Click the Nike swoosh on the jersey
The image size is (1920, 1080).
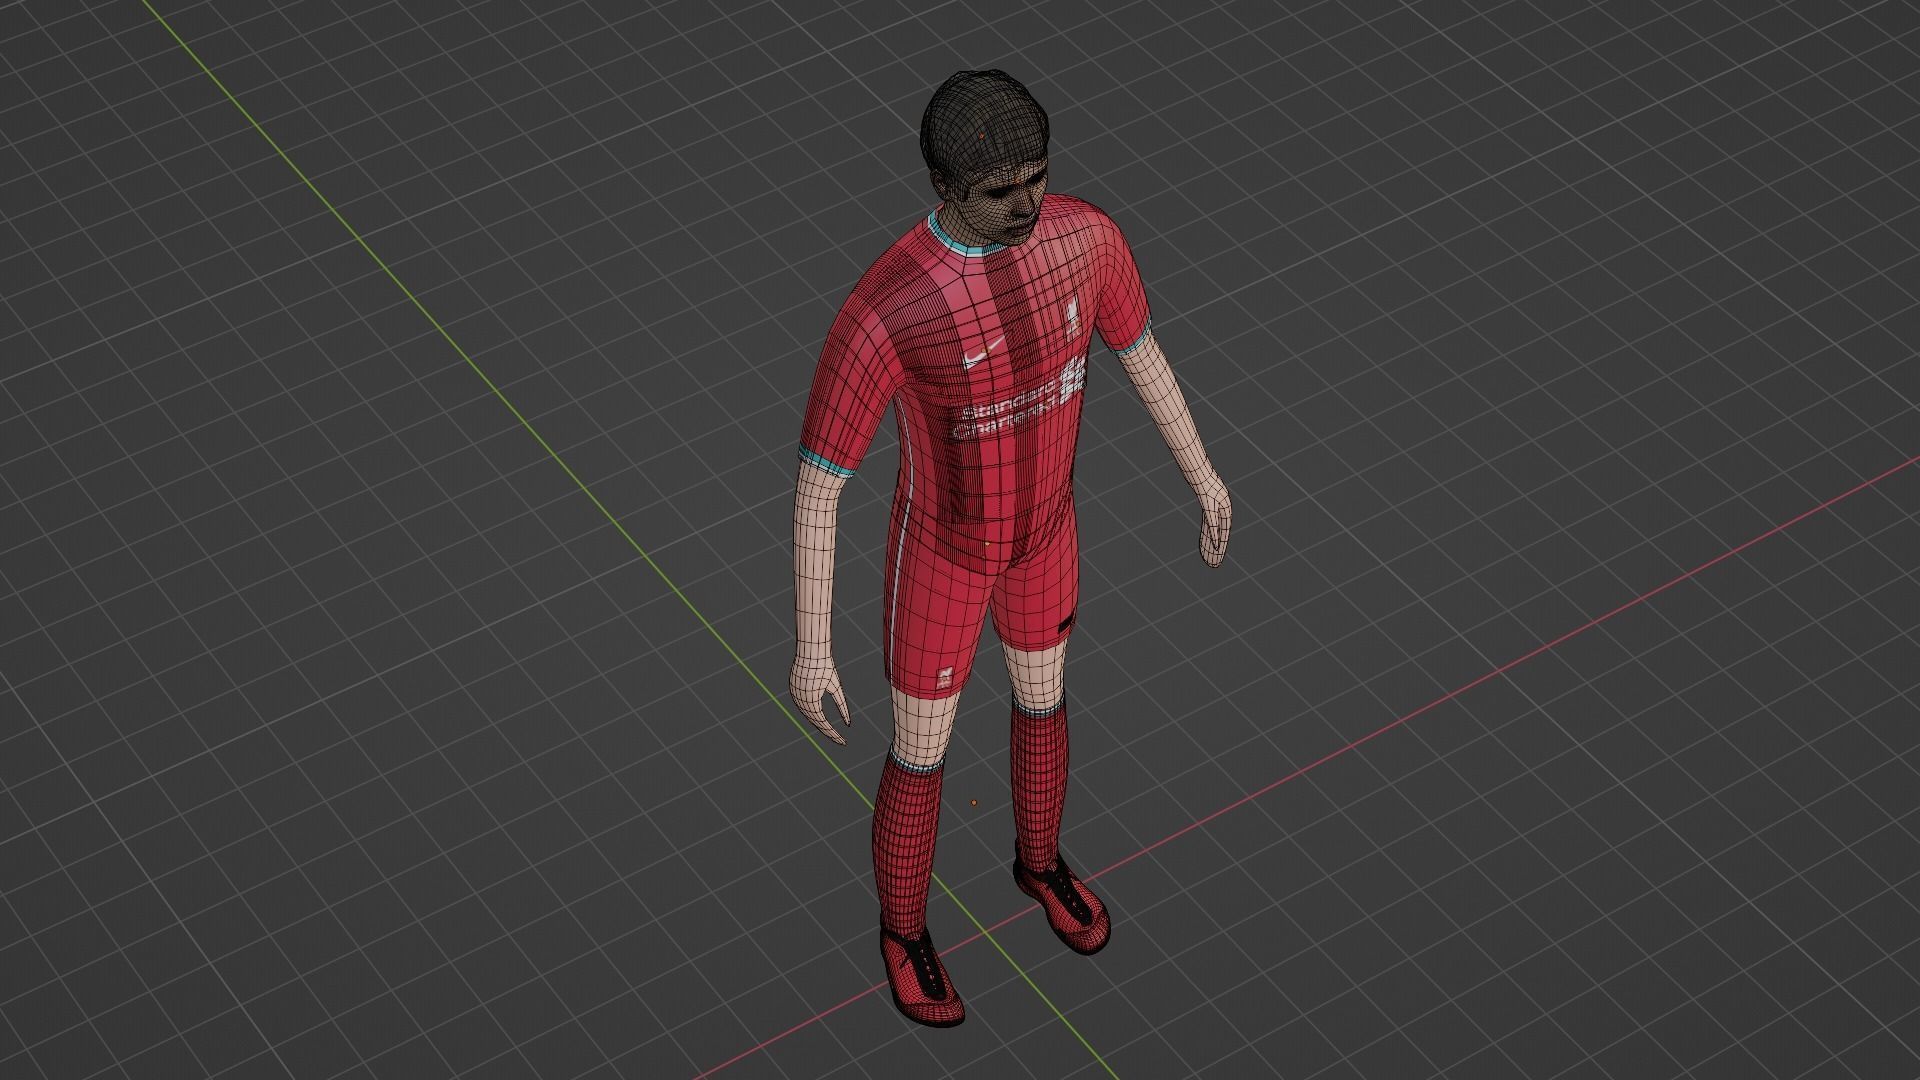[x=985, y=354]
